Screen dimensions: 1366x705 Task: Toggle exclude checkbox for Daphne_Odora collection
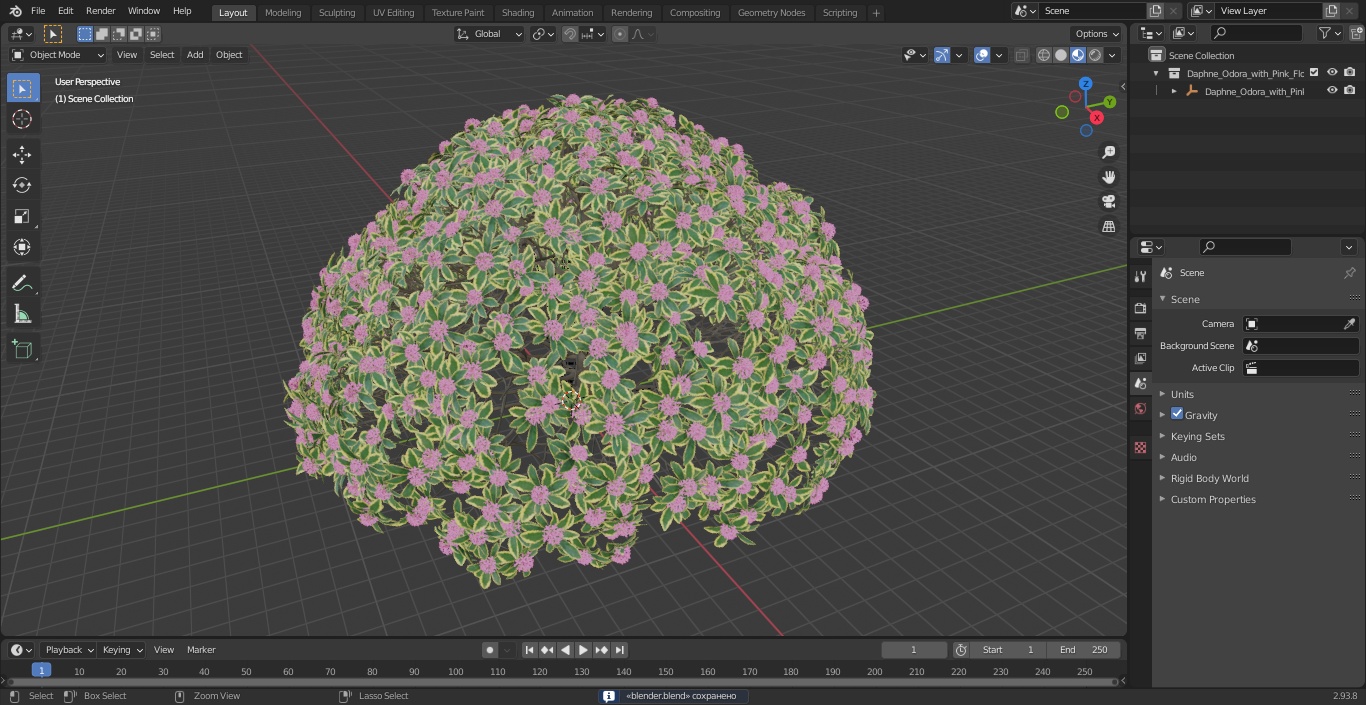pyautogui.click(x=1314, y=73)
